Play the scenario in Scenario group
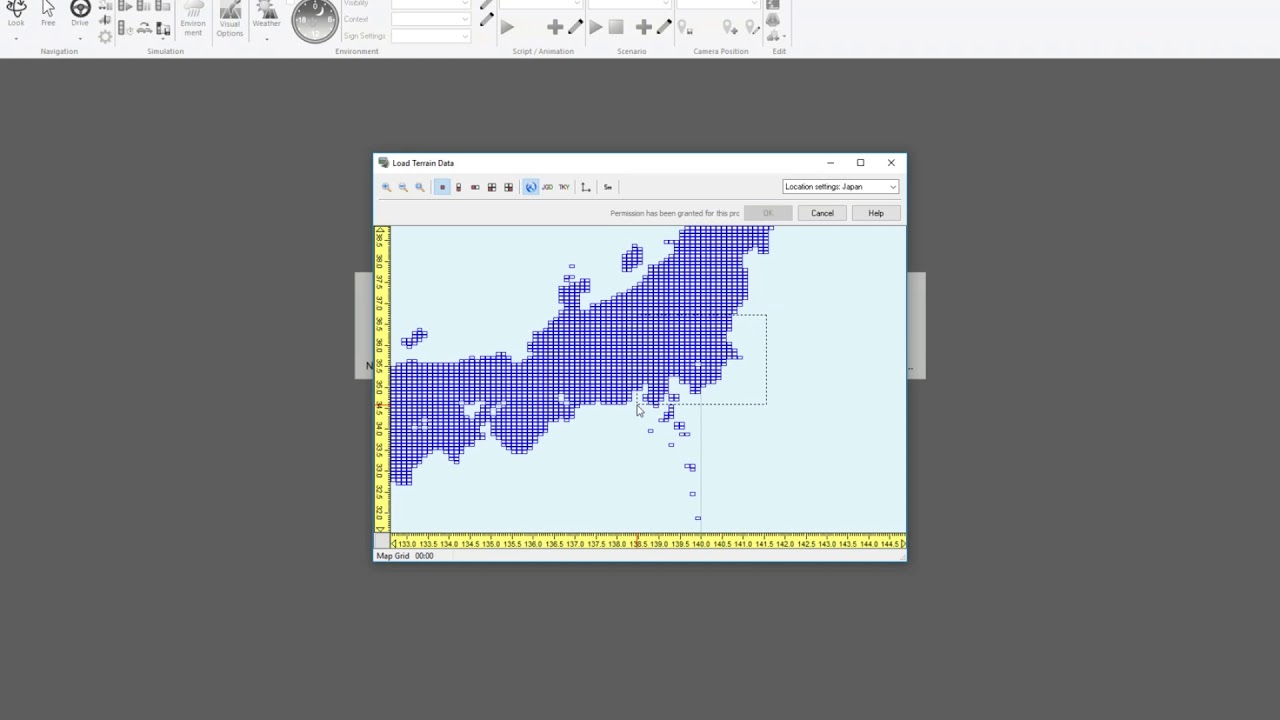Viewport: 1280px width, 720px height. (x=595, y=27)
